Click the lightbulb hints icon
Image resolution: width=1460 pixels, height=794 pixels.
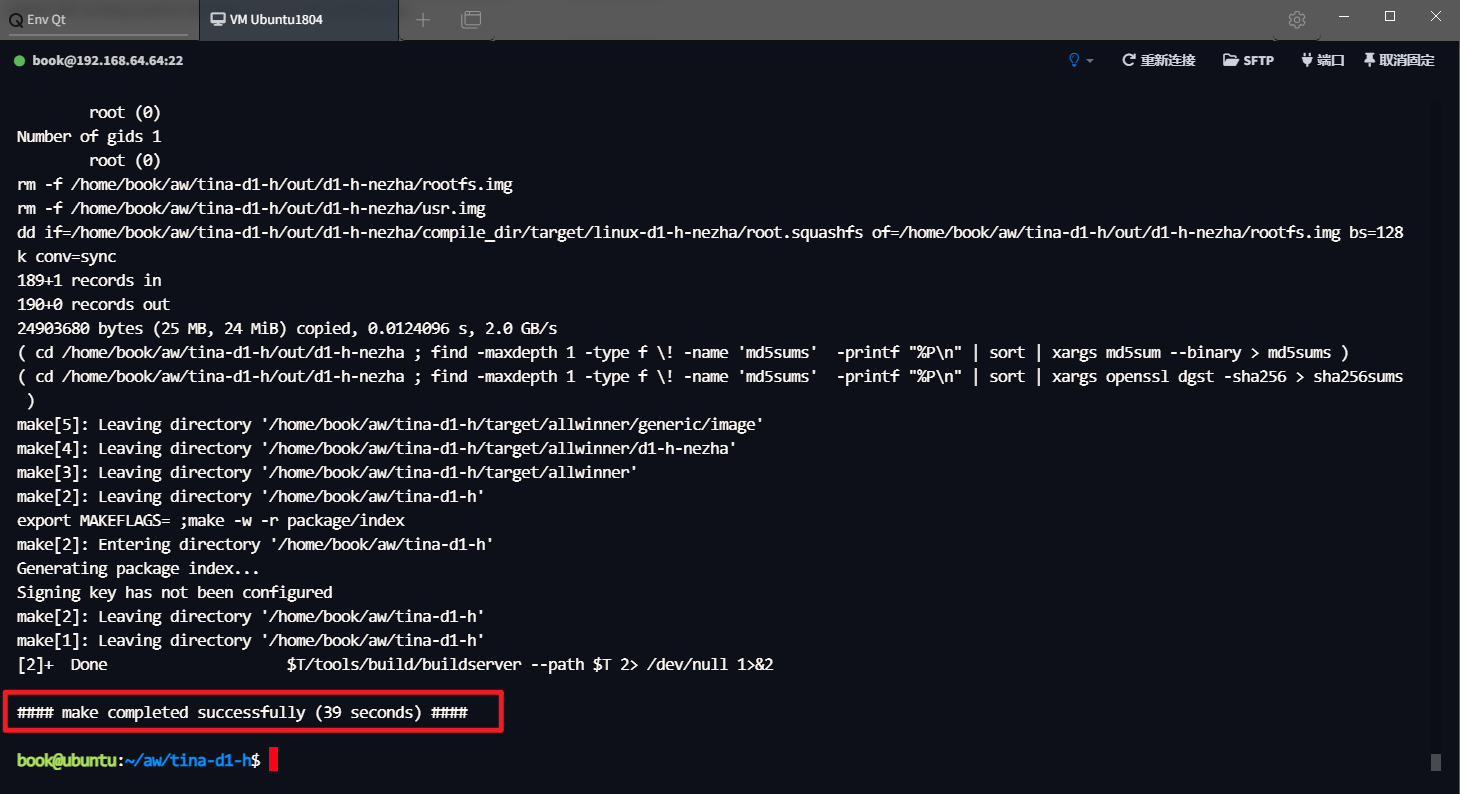pyautogui.click(x=1074, y=60)
